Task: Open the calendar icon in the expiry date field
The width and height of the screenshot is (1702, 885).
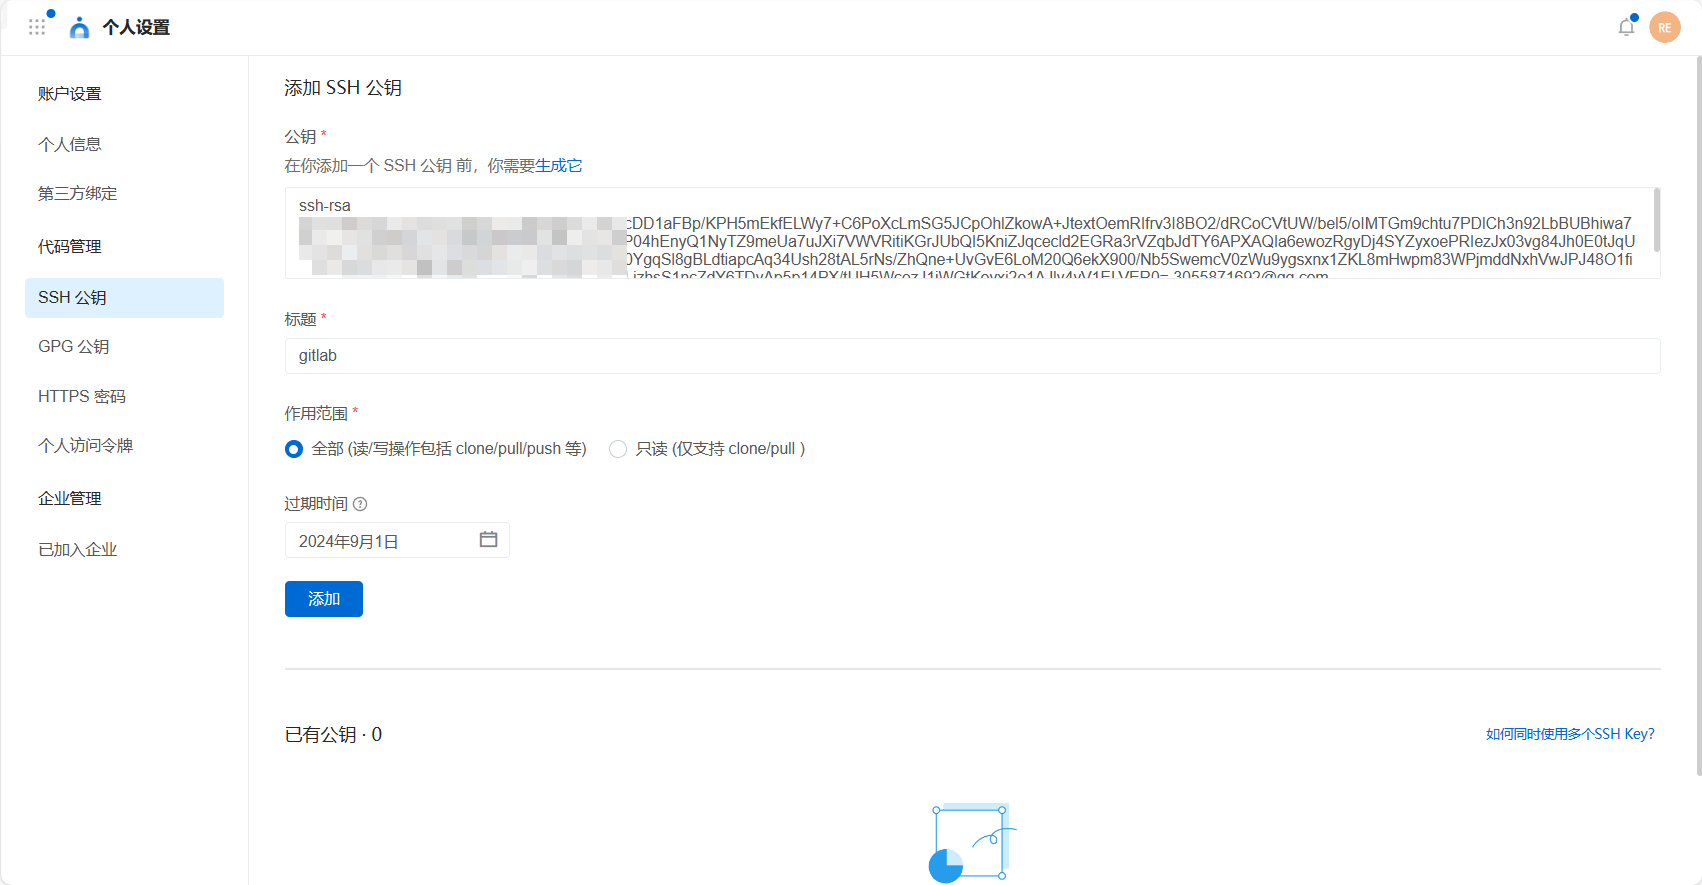Action: coord(488,540)
